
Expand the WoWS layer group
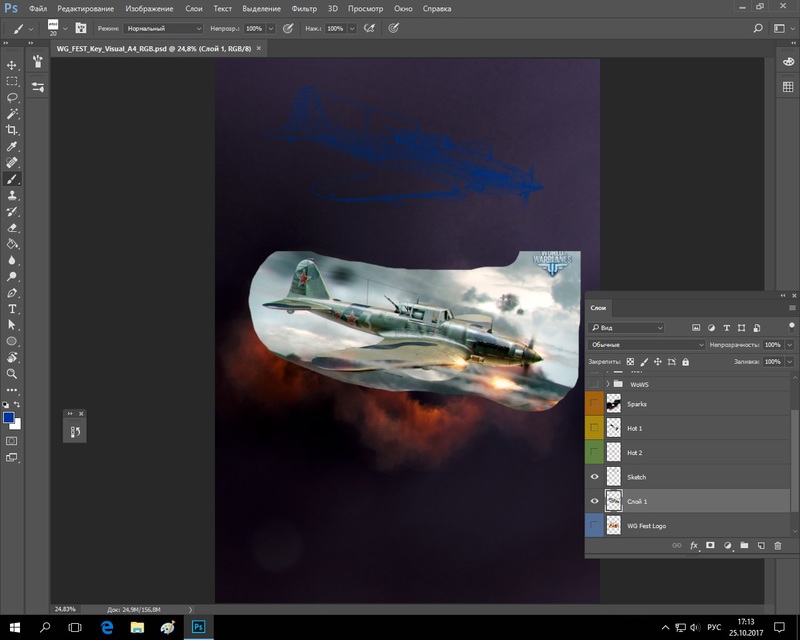608,384
